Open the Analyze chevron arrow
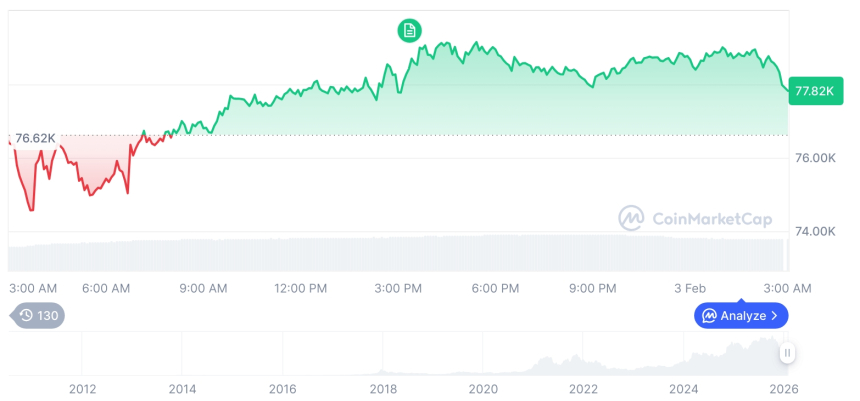 775,316
